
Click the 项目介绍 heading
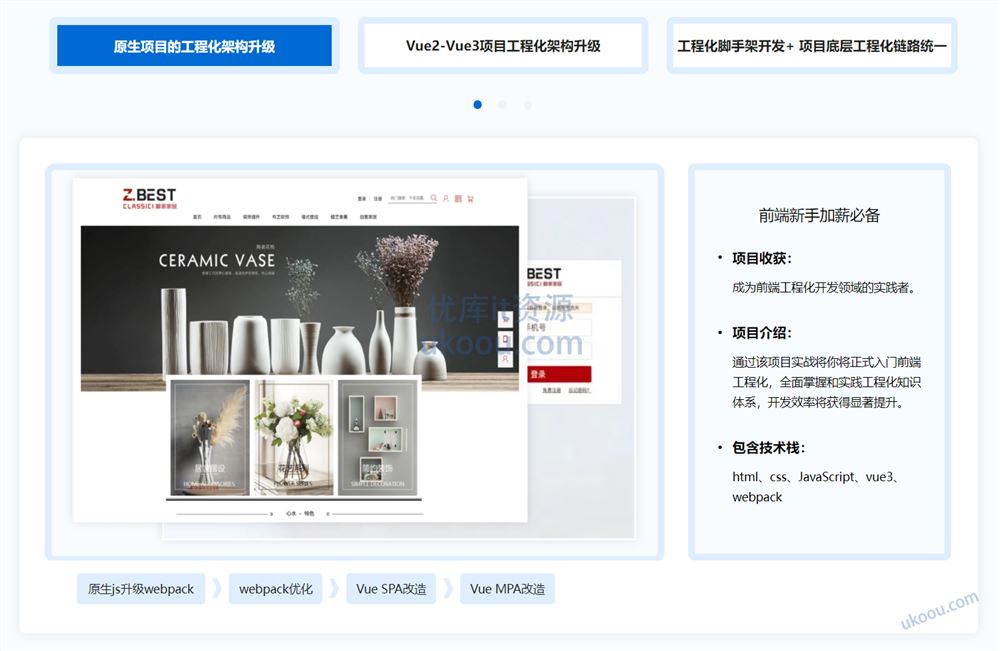click(x=761, y=333)
